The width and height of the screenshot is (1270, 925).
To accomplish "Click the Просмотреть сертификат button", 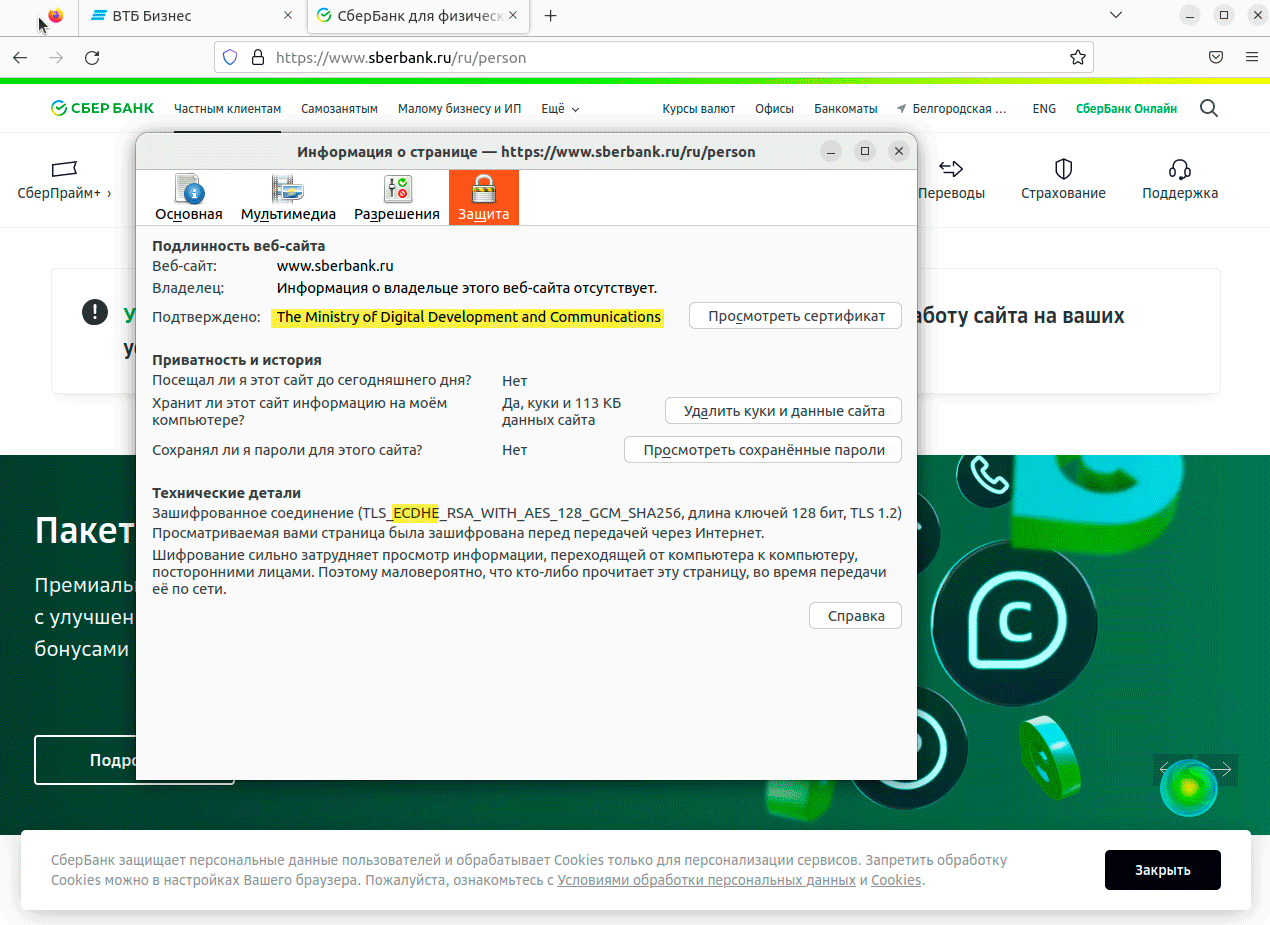I will pos(796,316).
